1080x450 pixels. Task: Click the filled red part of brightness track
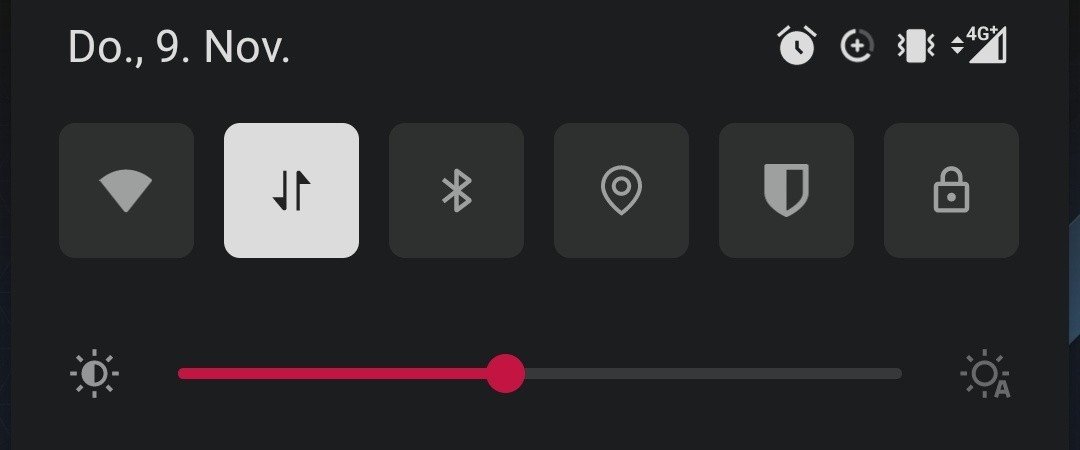[x=333, y=374]
